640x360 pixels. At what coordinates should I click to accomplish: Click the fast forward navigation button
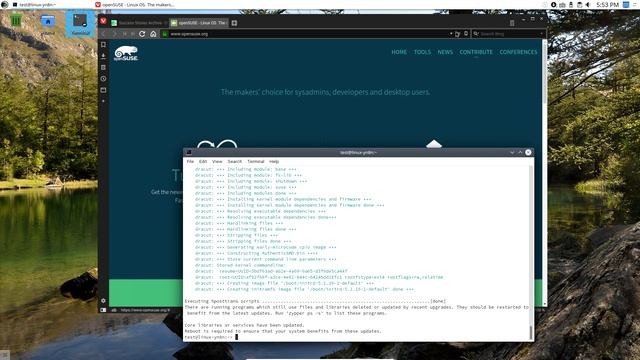[x=133, y=34]
